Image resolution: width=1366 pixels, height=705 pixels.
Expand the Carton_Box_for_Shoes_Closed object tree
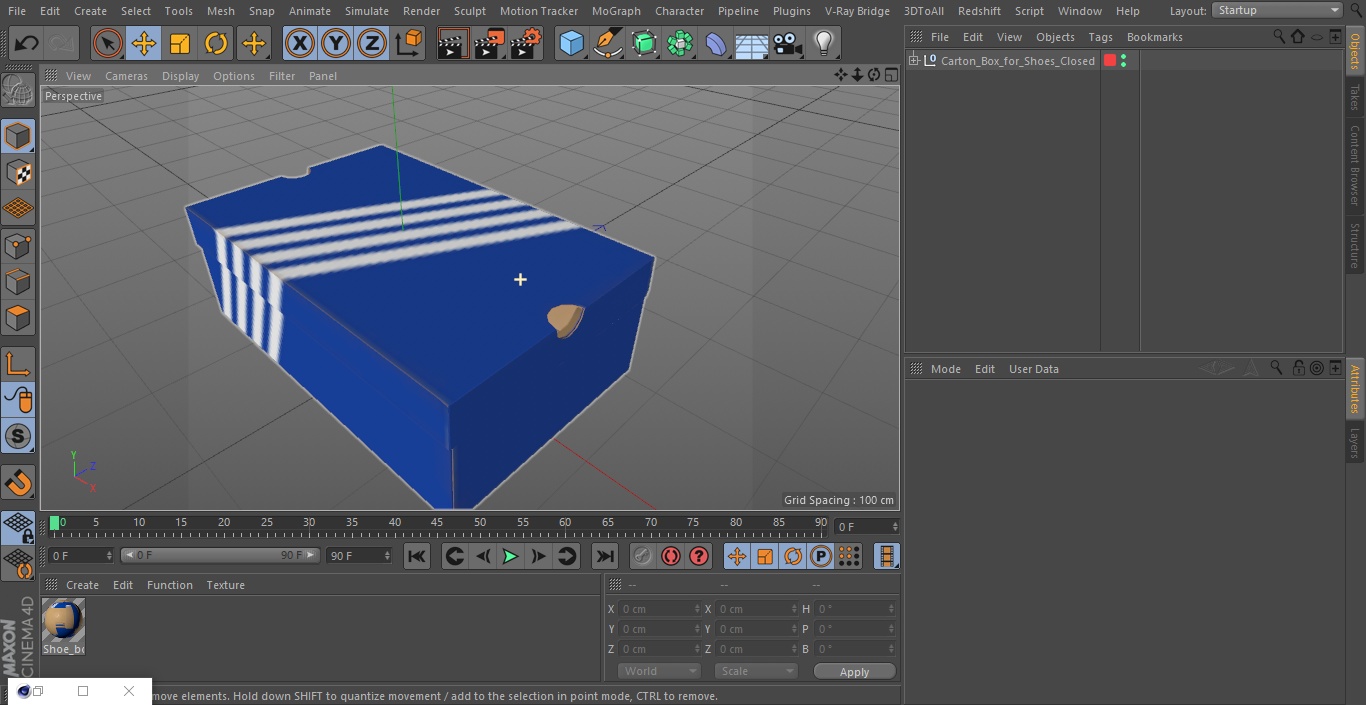tap(914, 61)
